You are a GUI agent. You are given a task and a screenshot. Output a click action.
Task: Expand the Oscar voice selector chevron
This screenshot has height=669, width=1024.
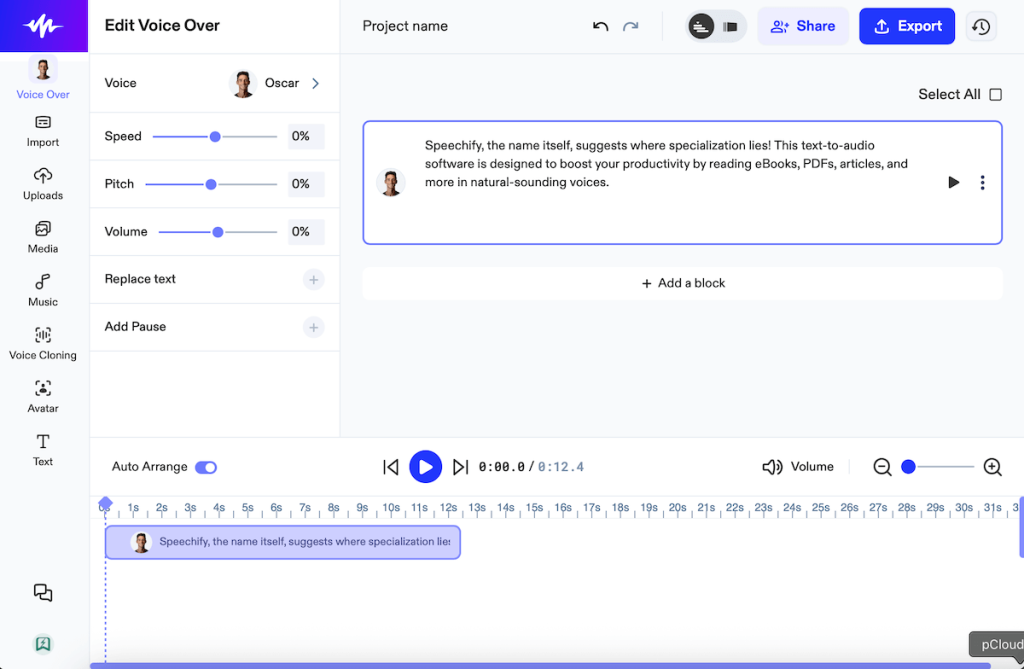coord(315,84)
